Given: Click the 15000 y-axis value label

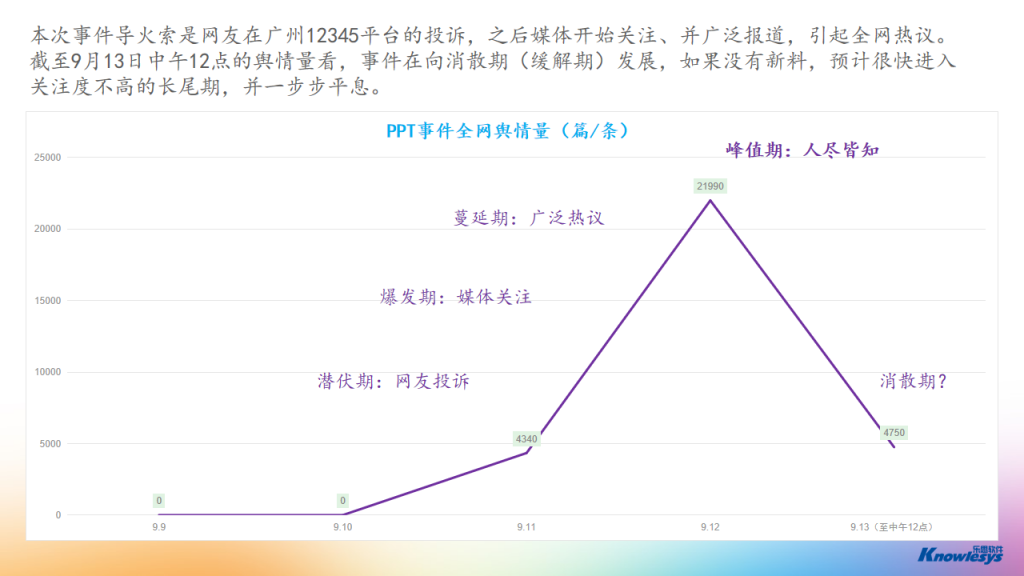Looking at the screenshot, I should click(48, 300).
